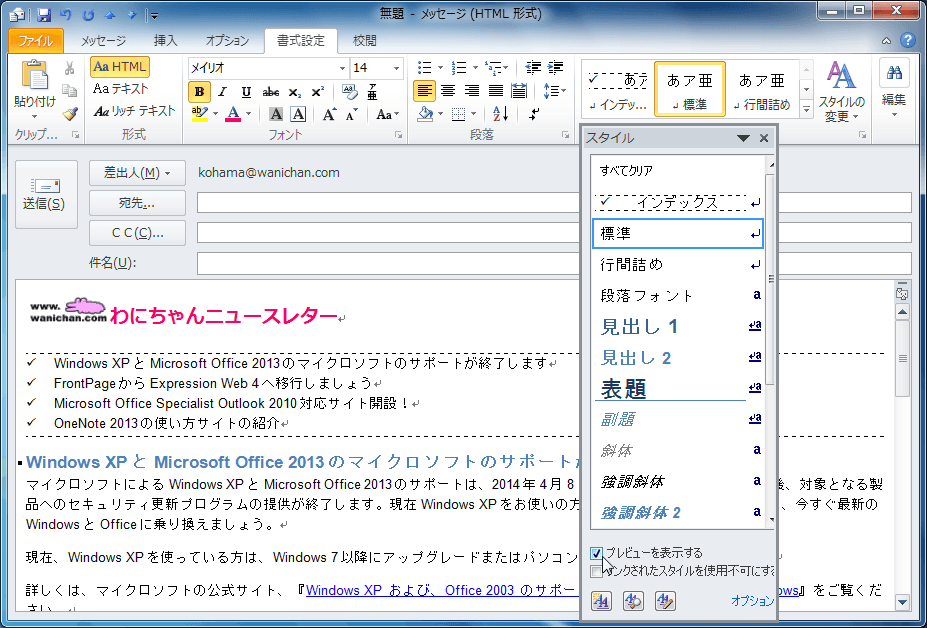Apply italic formatting
Viewport: 927px width, 628px height.
(x=223, y=92)
